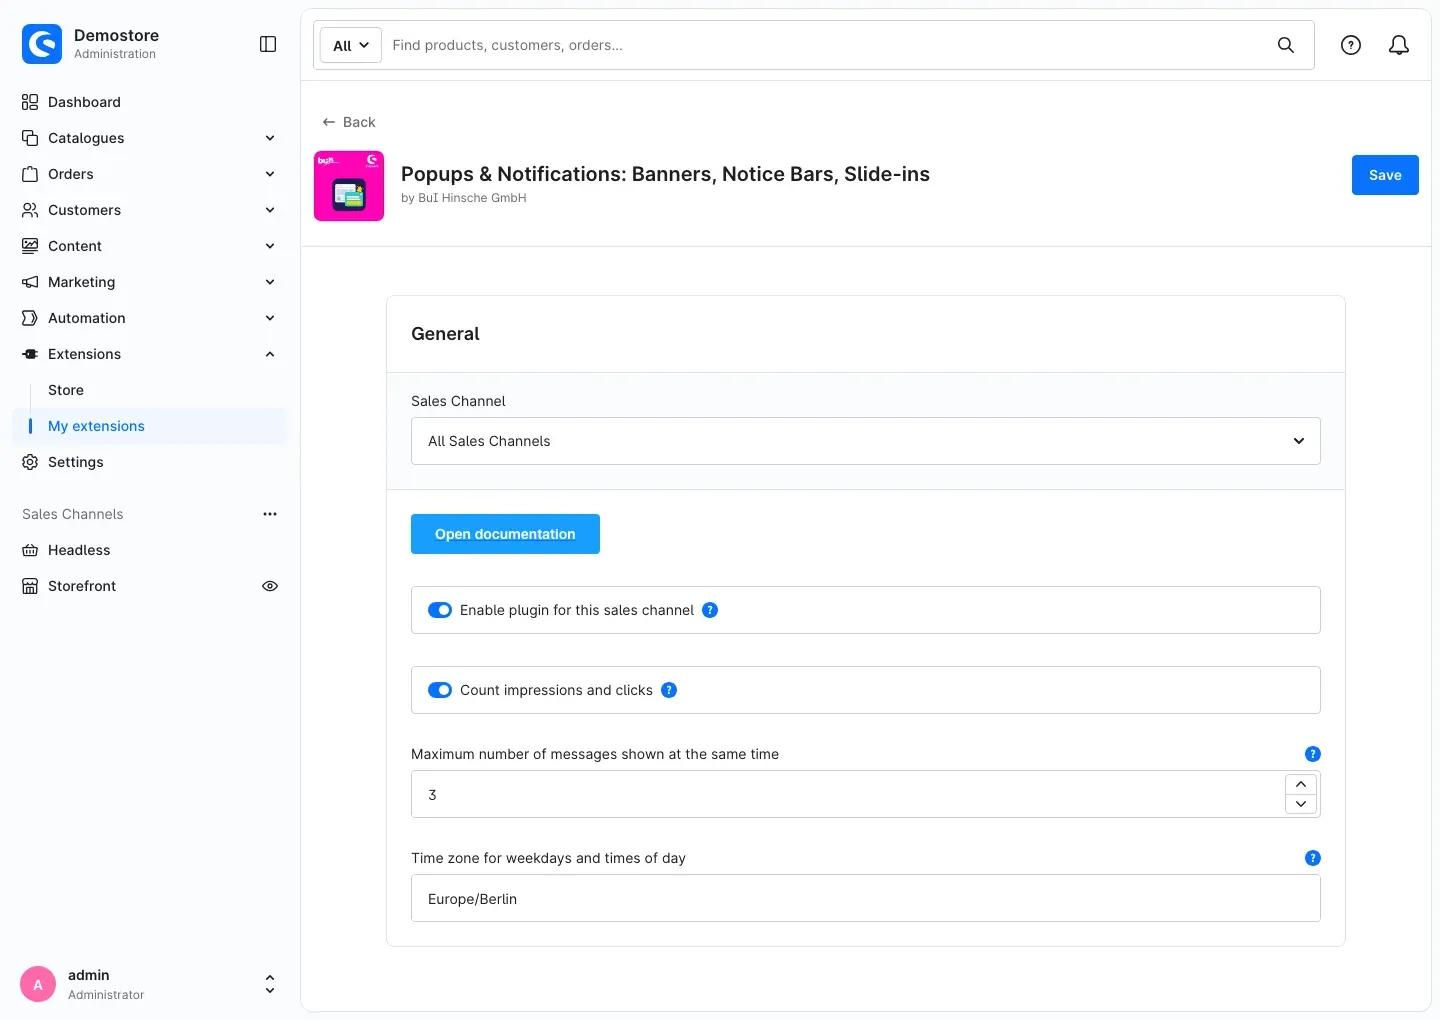The height and width of the screenshot is (1020, 1440).
Task: Click the Time zone input field
Action: (866, 898)
